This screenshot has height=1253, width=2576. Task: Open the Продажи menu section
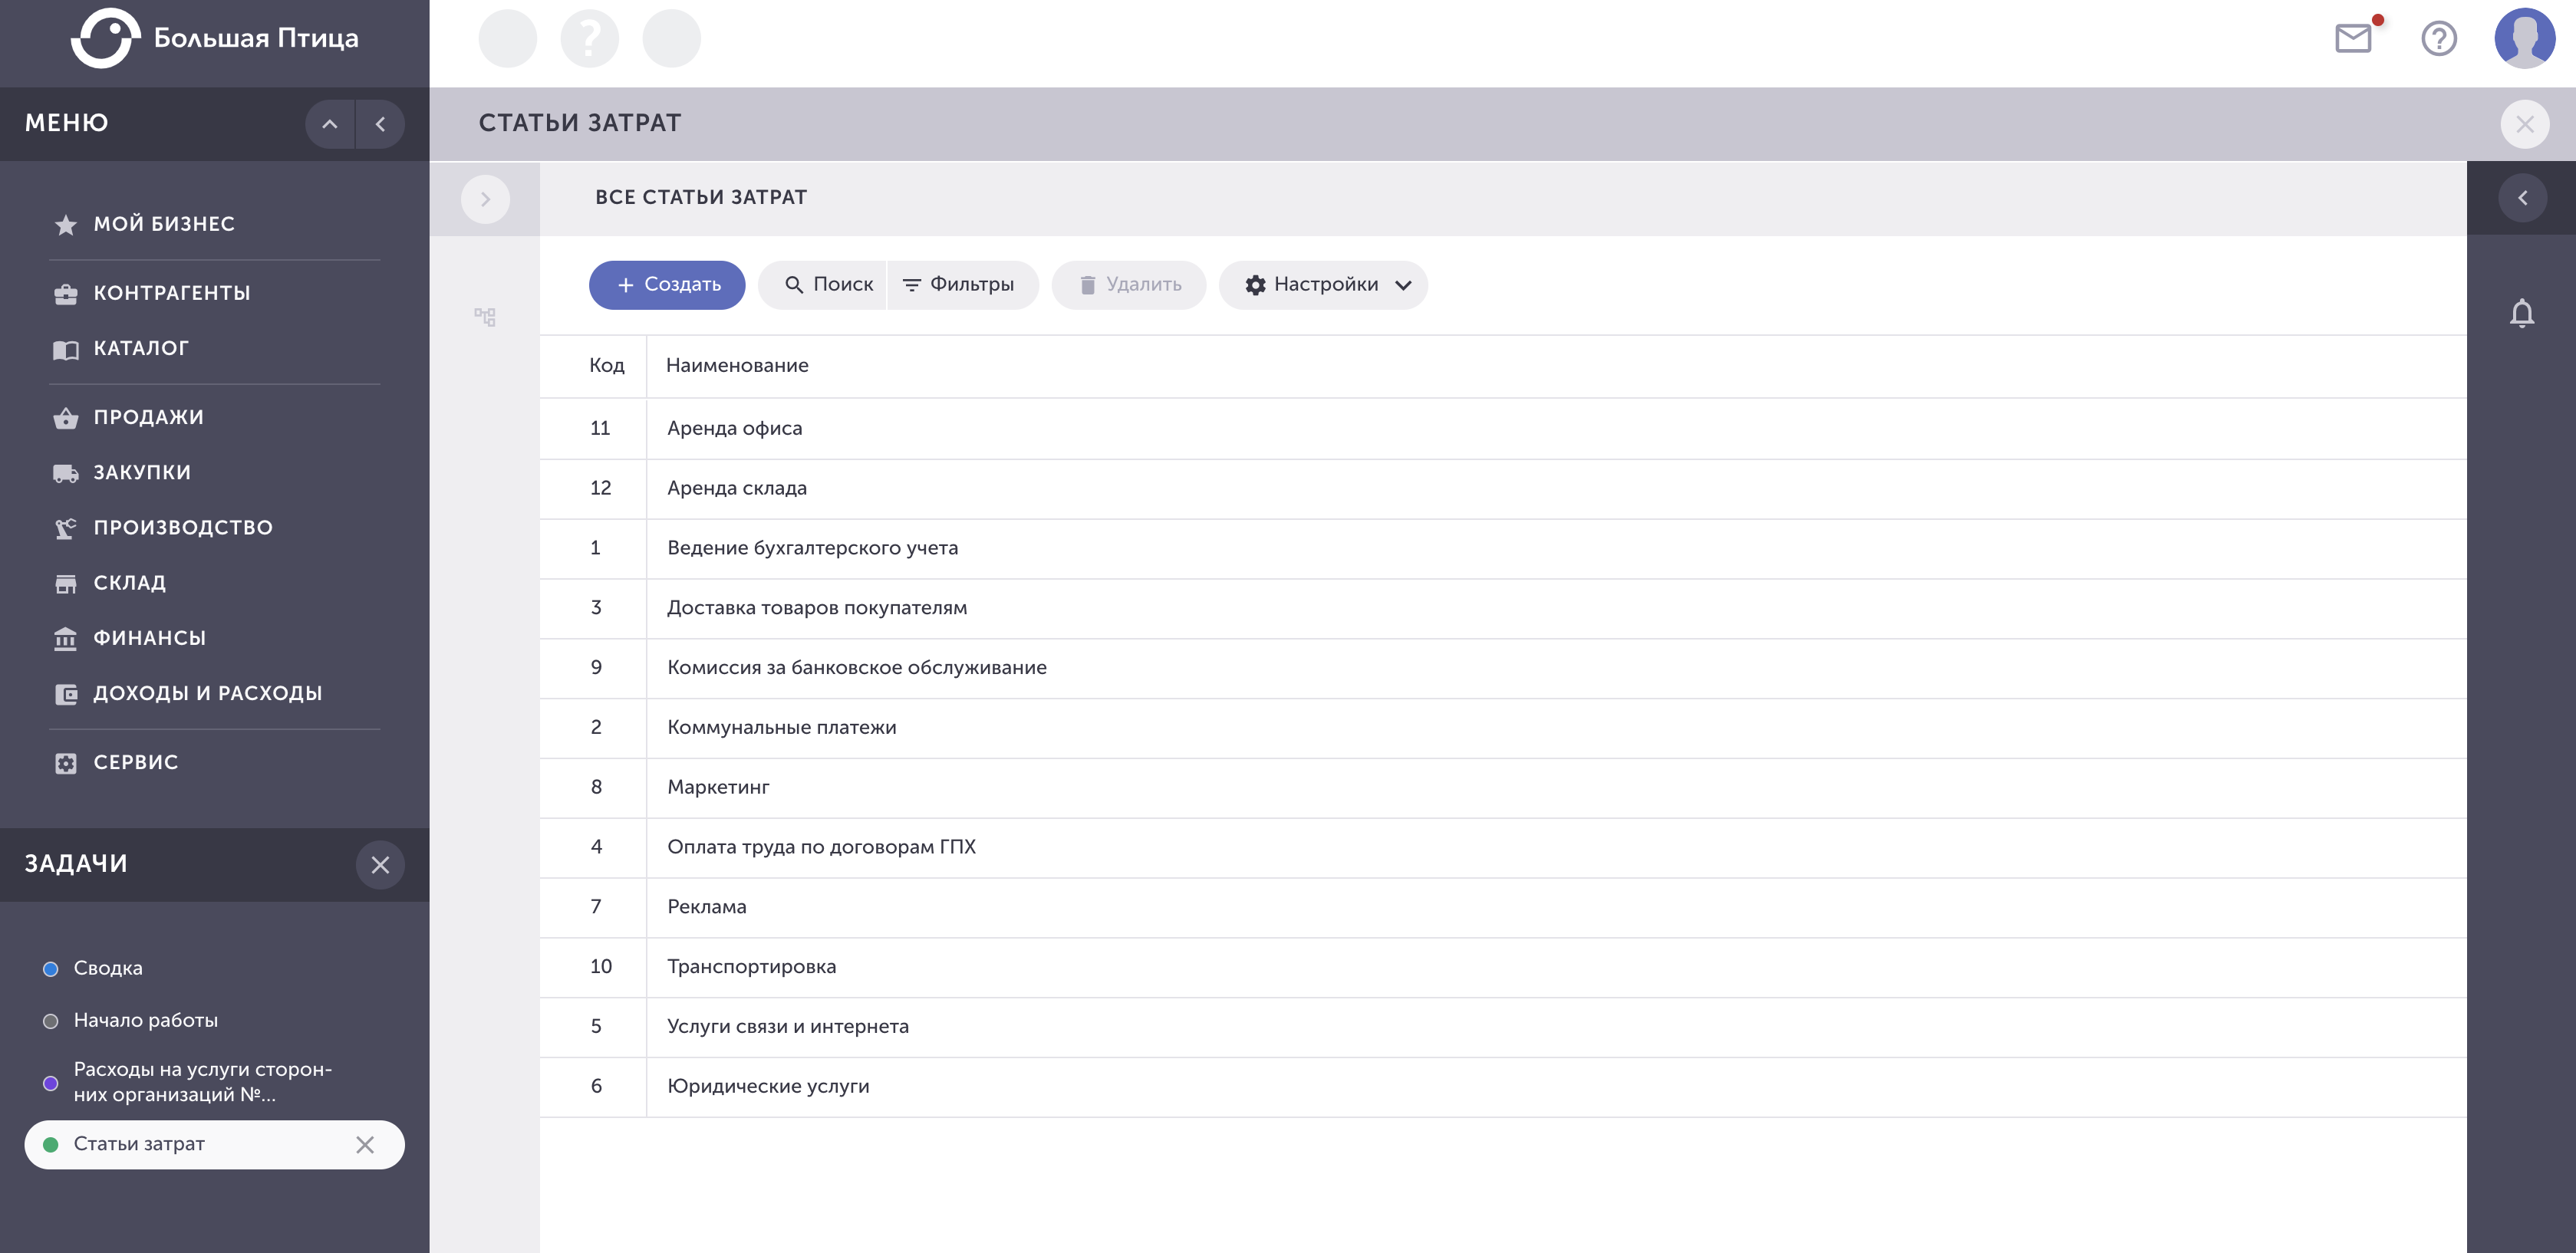pos(148,417)
